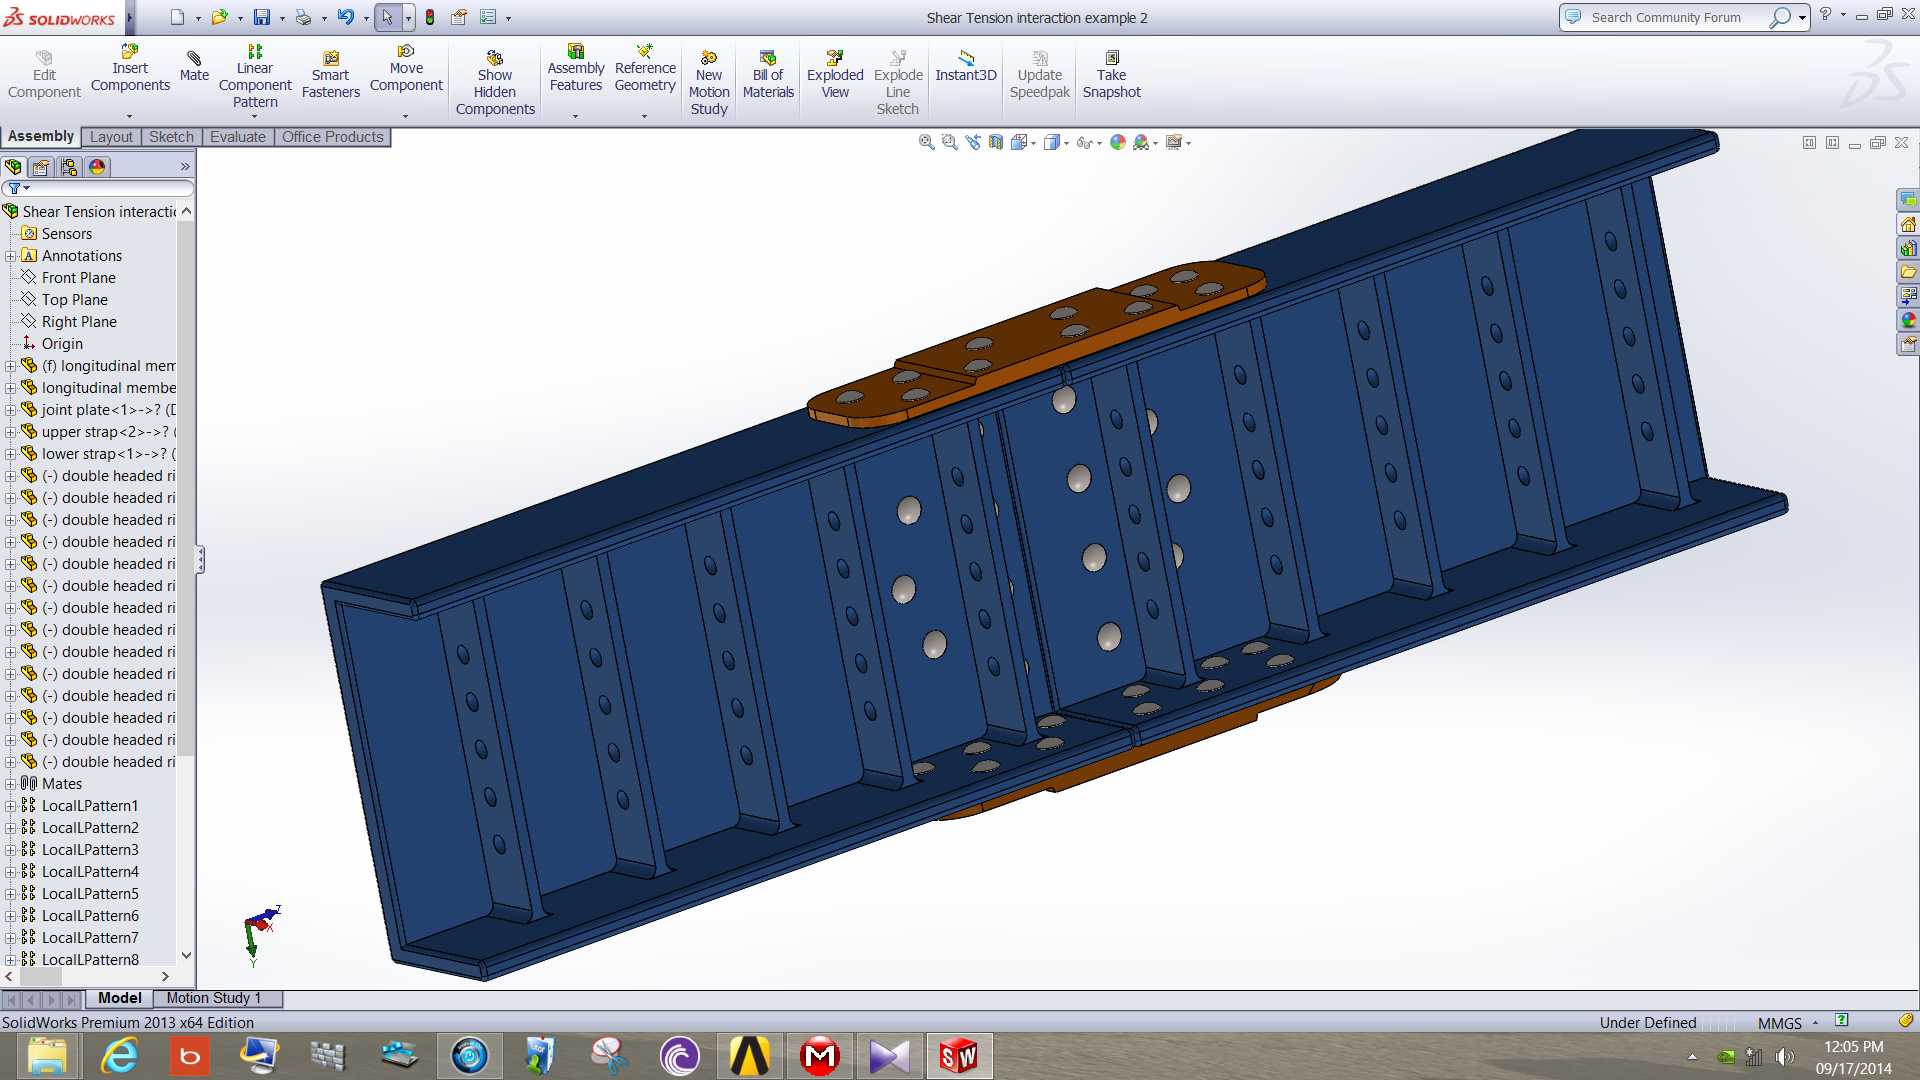Insert a Bill of Materials

coord(768,75)
